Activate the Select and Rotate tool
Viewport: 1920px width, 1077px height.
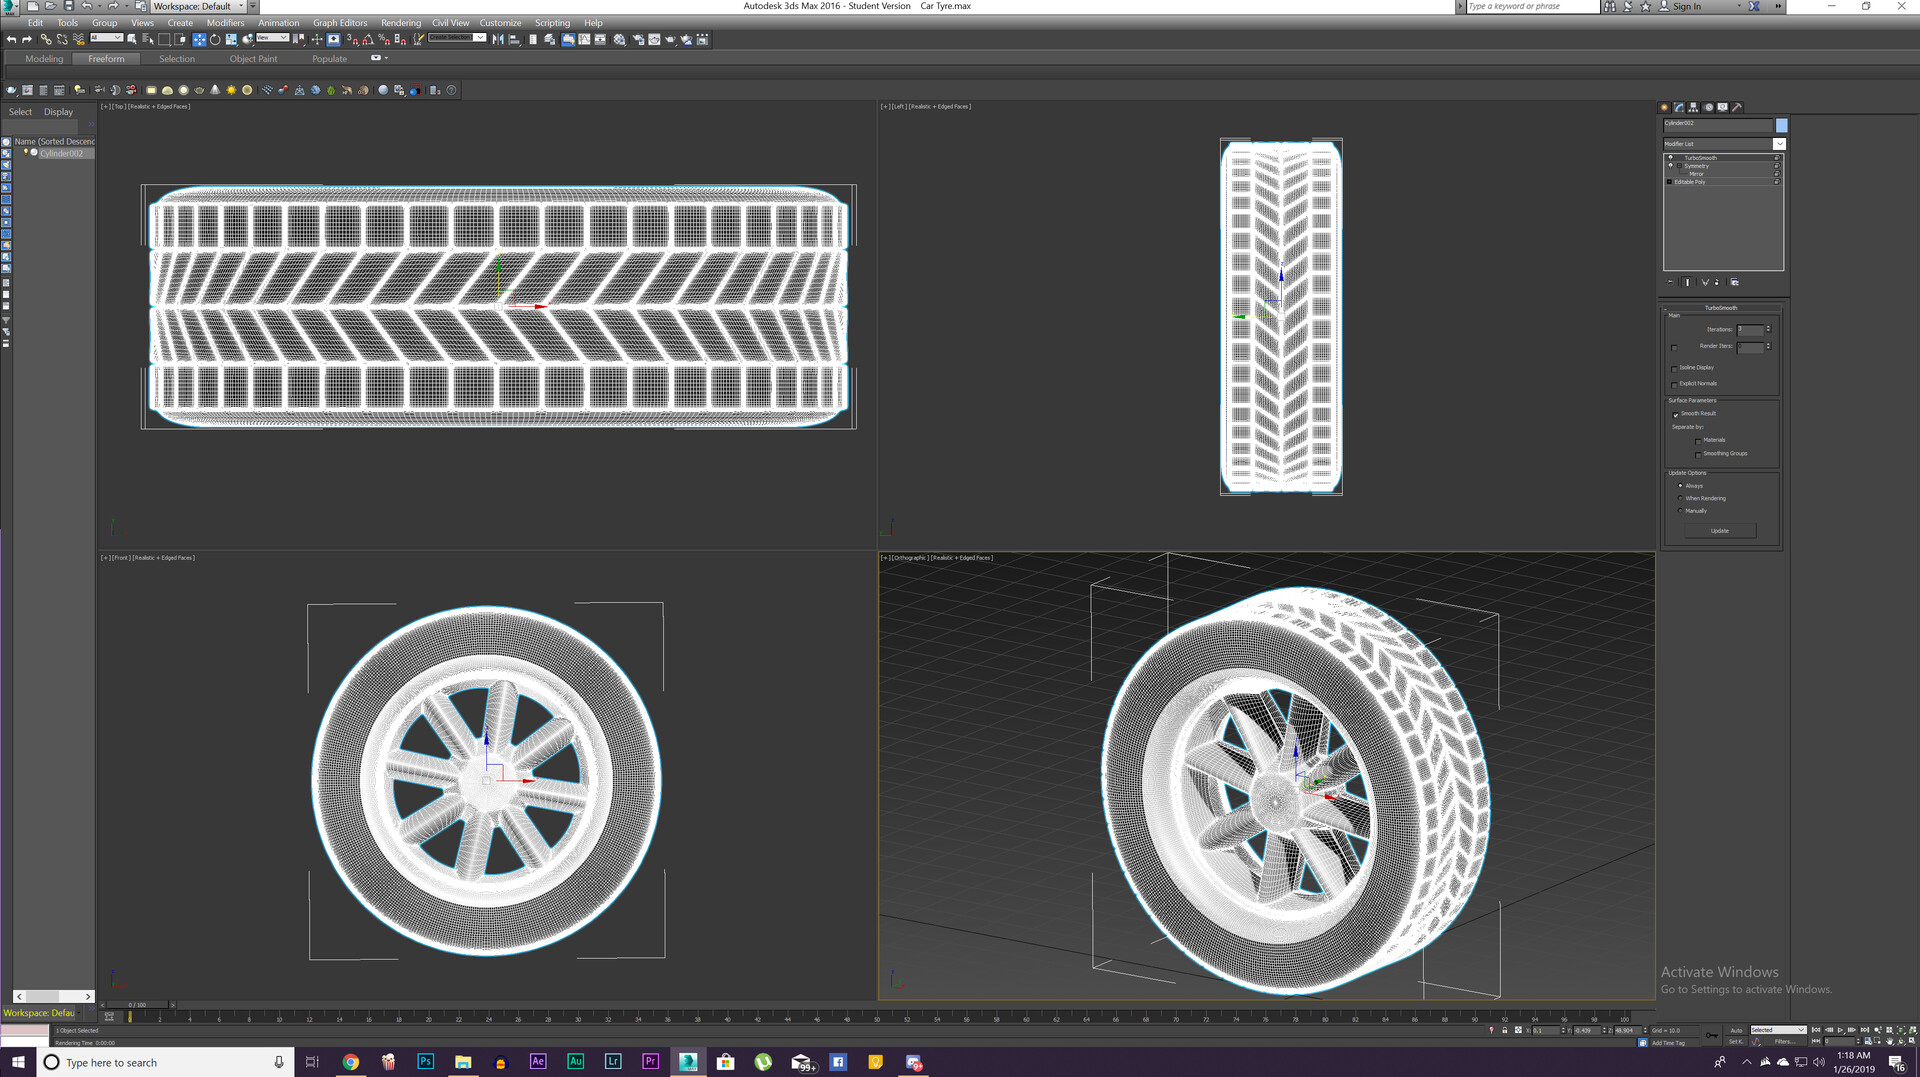pyautogui.click(x=215, y=40)
